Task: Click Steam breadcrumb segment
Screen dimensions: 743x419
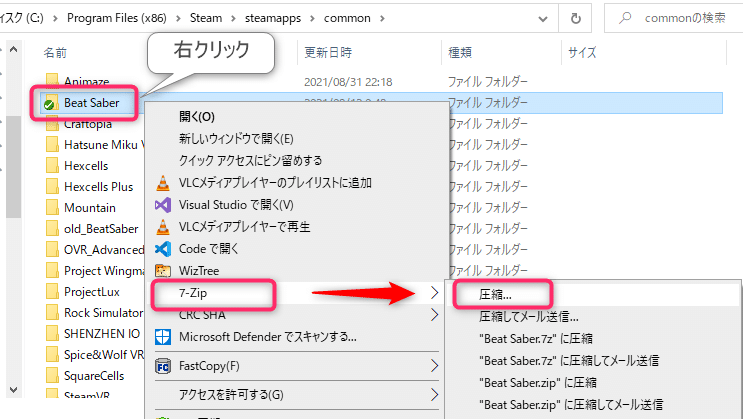Action: pyautogui.click(x=206, y=18)
